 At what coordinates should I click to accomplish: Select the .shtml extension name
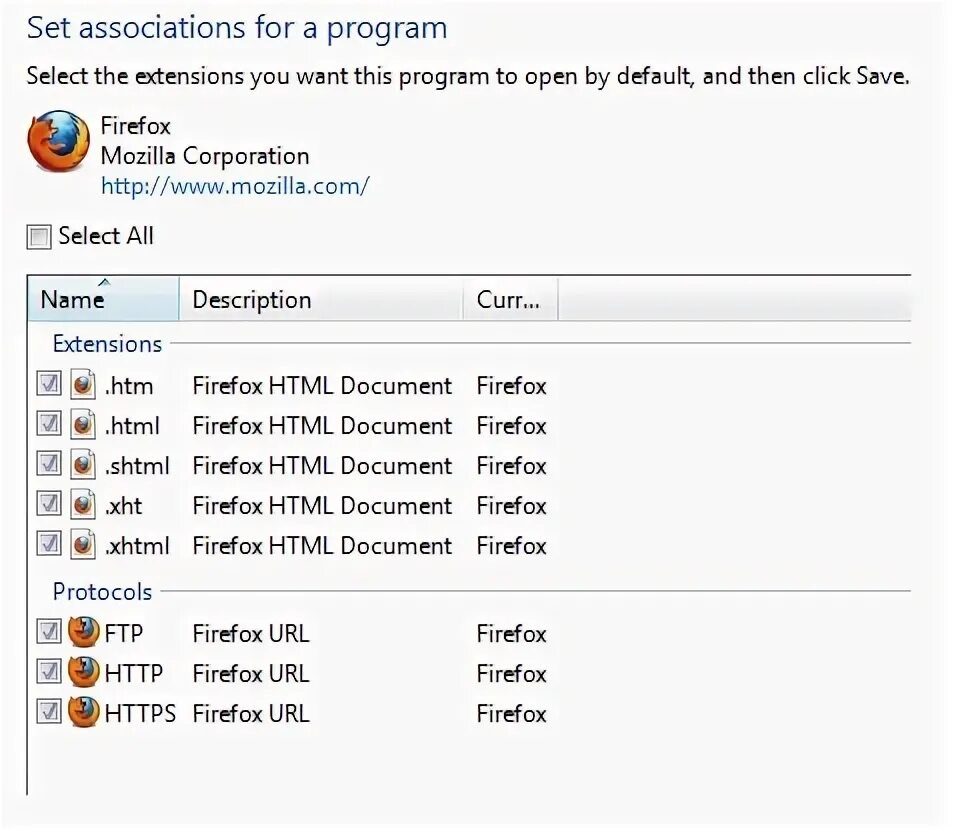click(x=137, y=466)
